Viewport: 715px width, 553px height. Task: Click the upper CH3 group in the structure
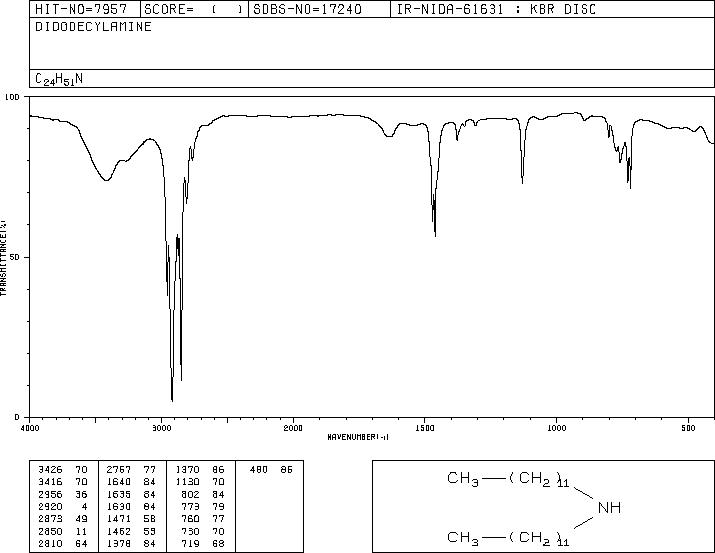pyautogui.click(x=463, y=479)
